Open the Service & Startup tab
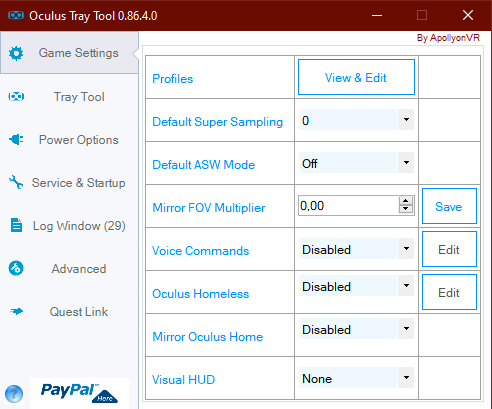 point(69,183)
